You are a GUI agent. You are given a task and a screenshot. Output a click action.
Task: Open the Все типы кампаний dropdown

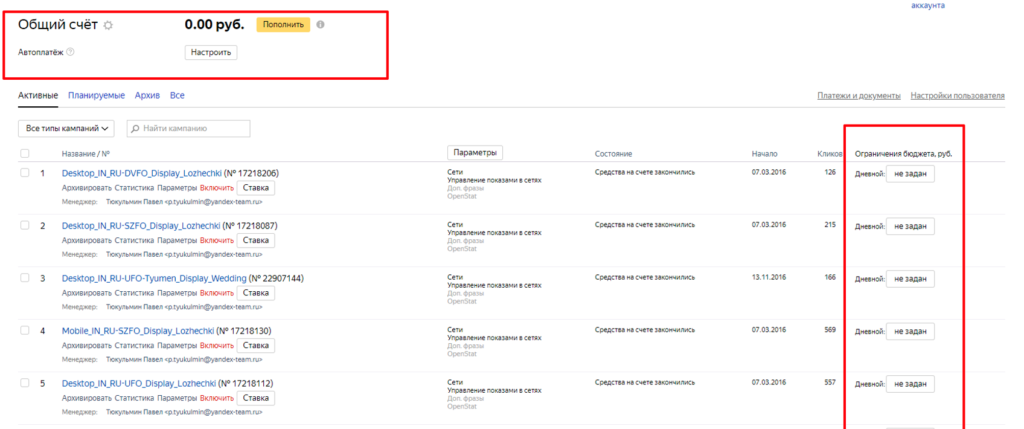67,129
